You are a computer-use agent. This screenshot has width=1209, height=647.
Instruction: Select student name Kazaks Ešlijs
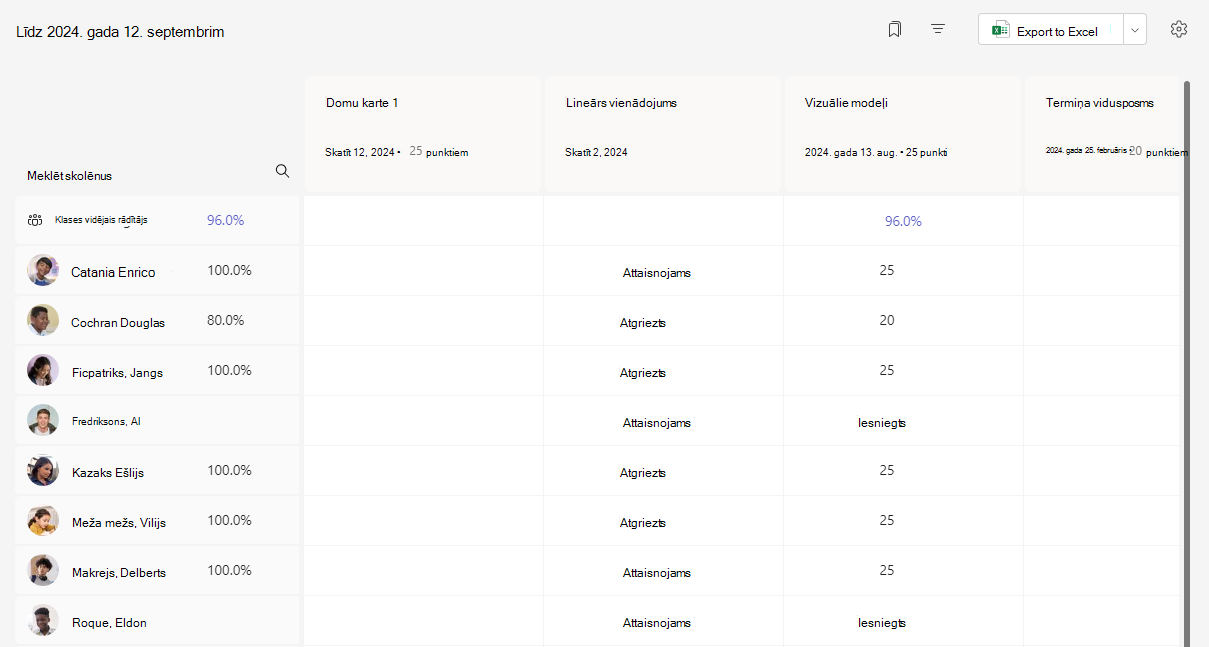pos(108,472)
